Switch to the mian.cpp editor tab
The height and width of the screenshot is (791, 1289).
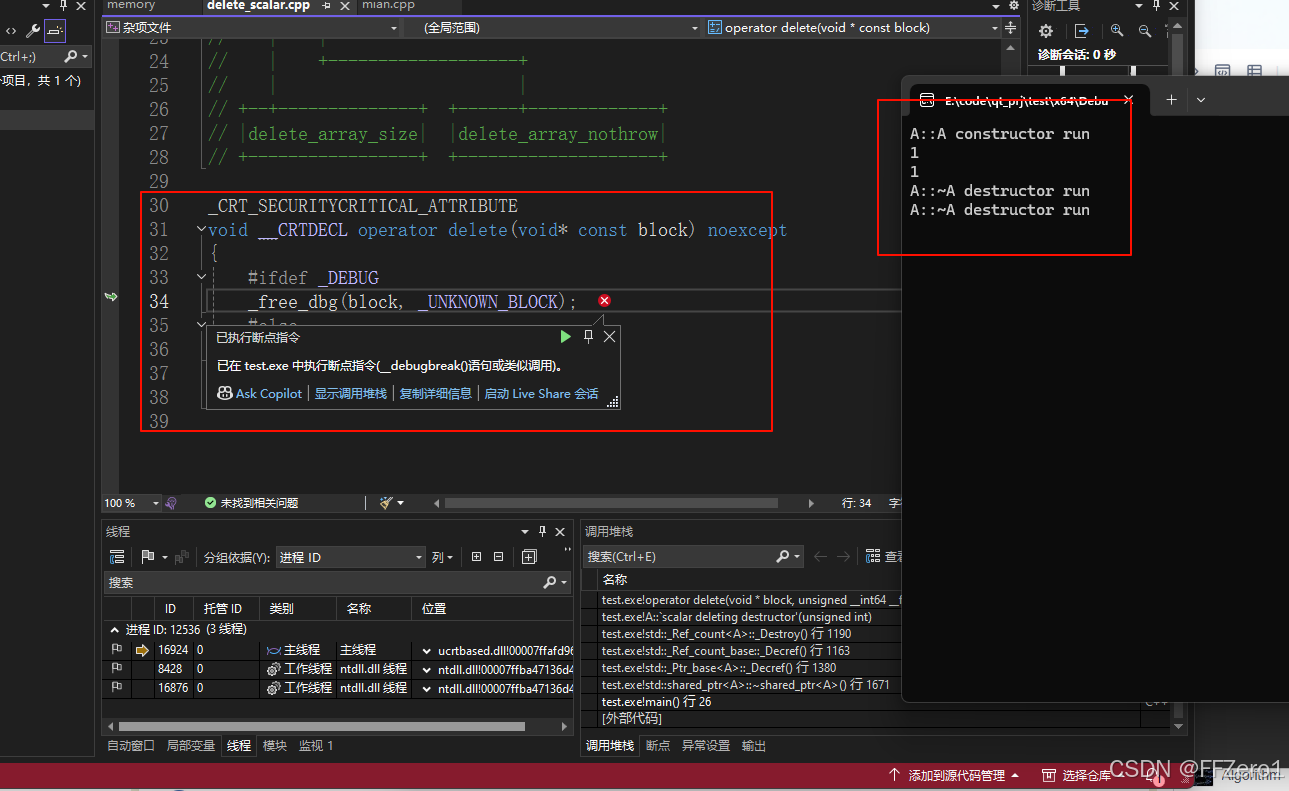[389, 6]
